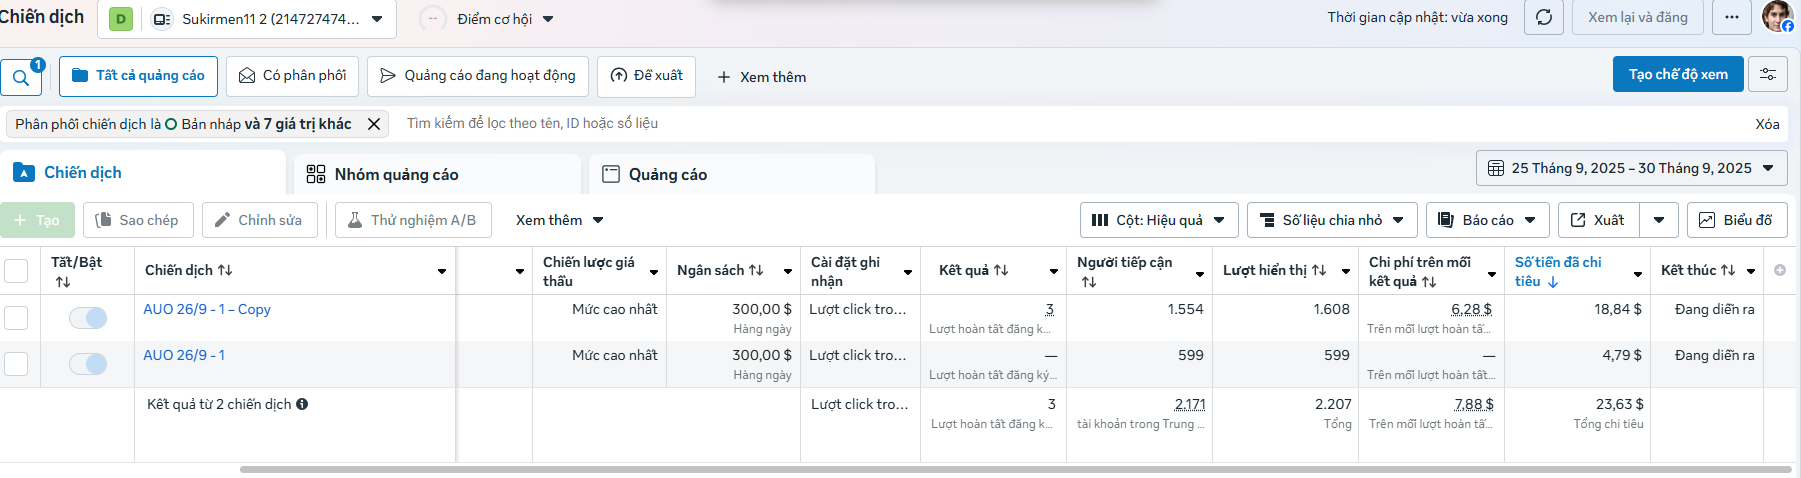This screenshot has width=1801, height=478.
Task: Check the select-all campaigns header checkbox
Action: [17, 271]
